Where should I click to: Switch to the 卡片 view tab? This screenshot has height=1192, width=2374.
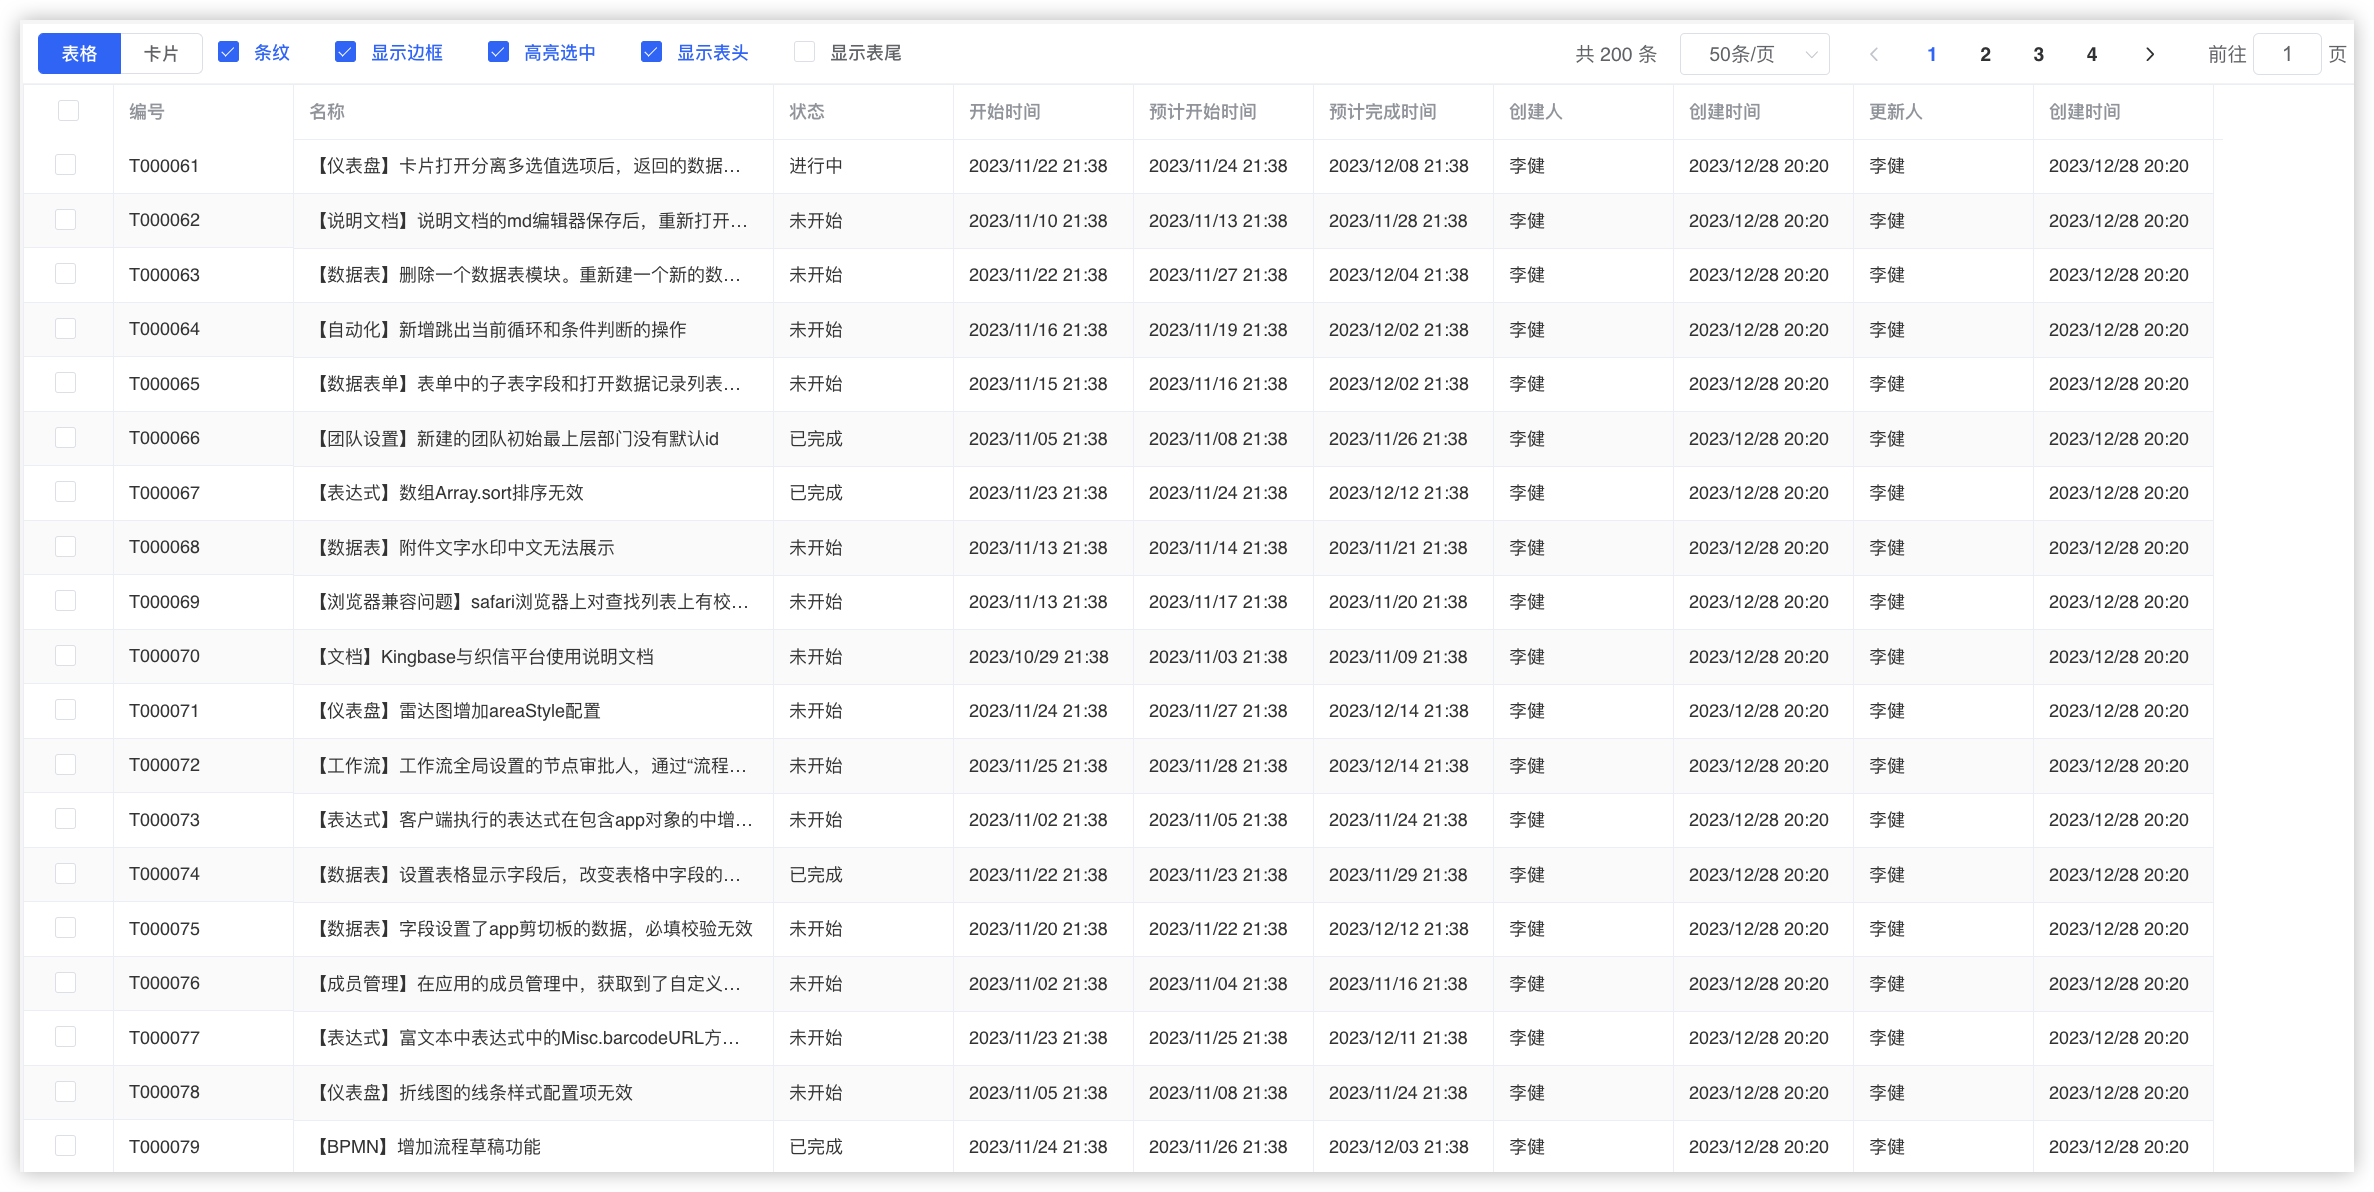click(x=161, y=52)
